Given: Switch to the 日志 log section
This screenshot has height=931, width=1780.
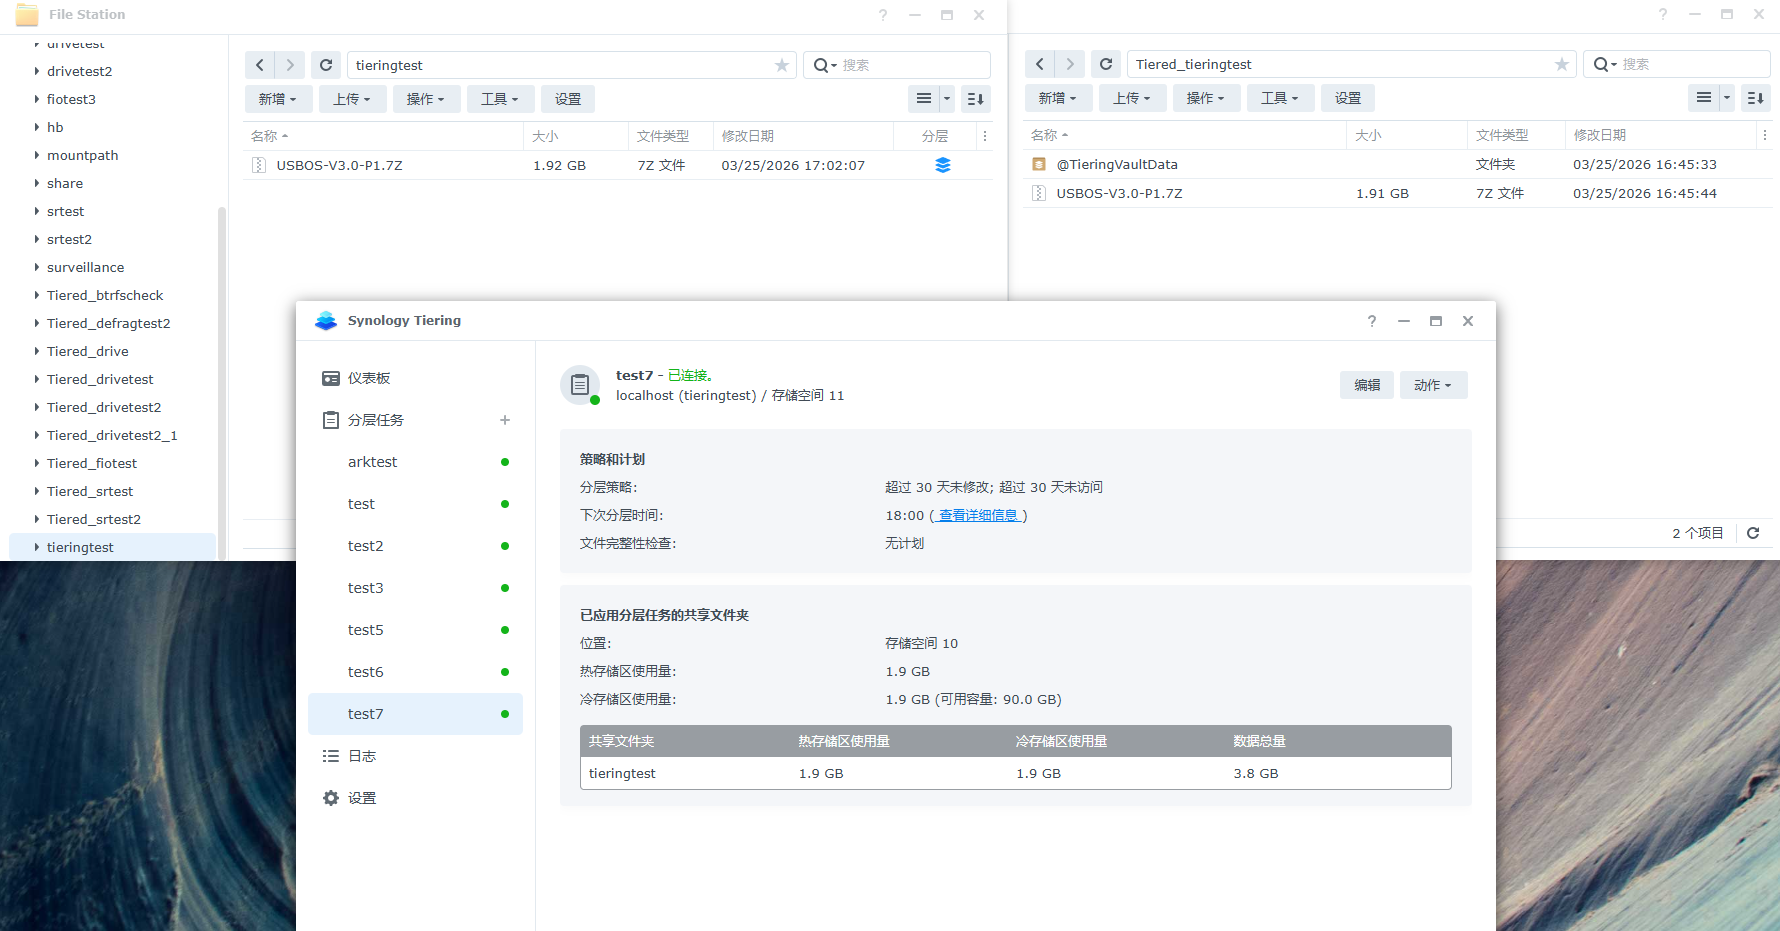Looking at the screenshot, I should [x=362, y=756].
